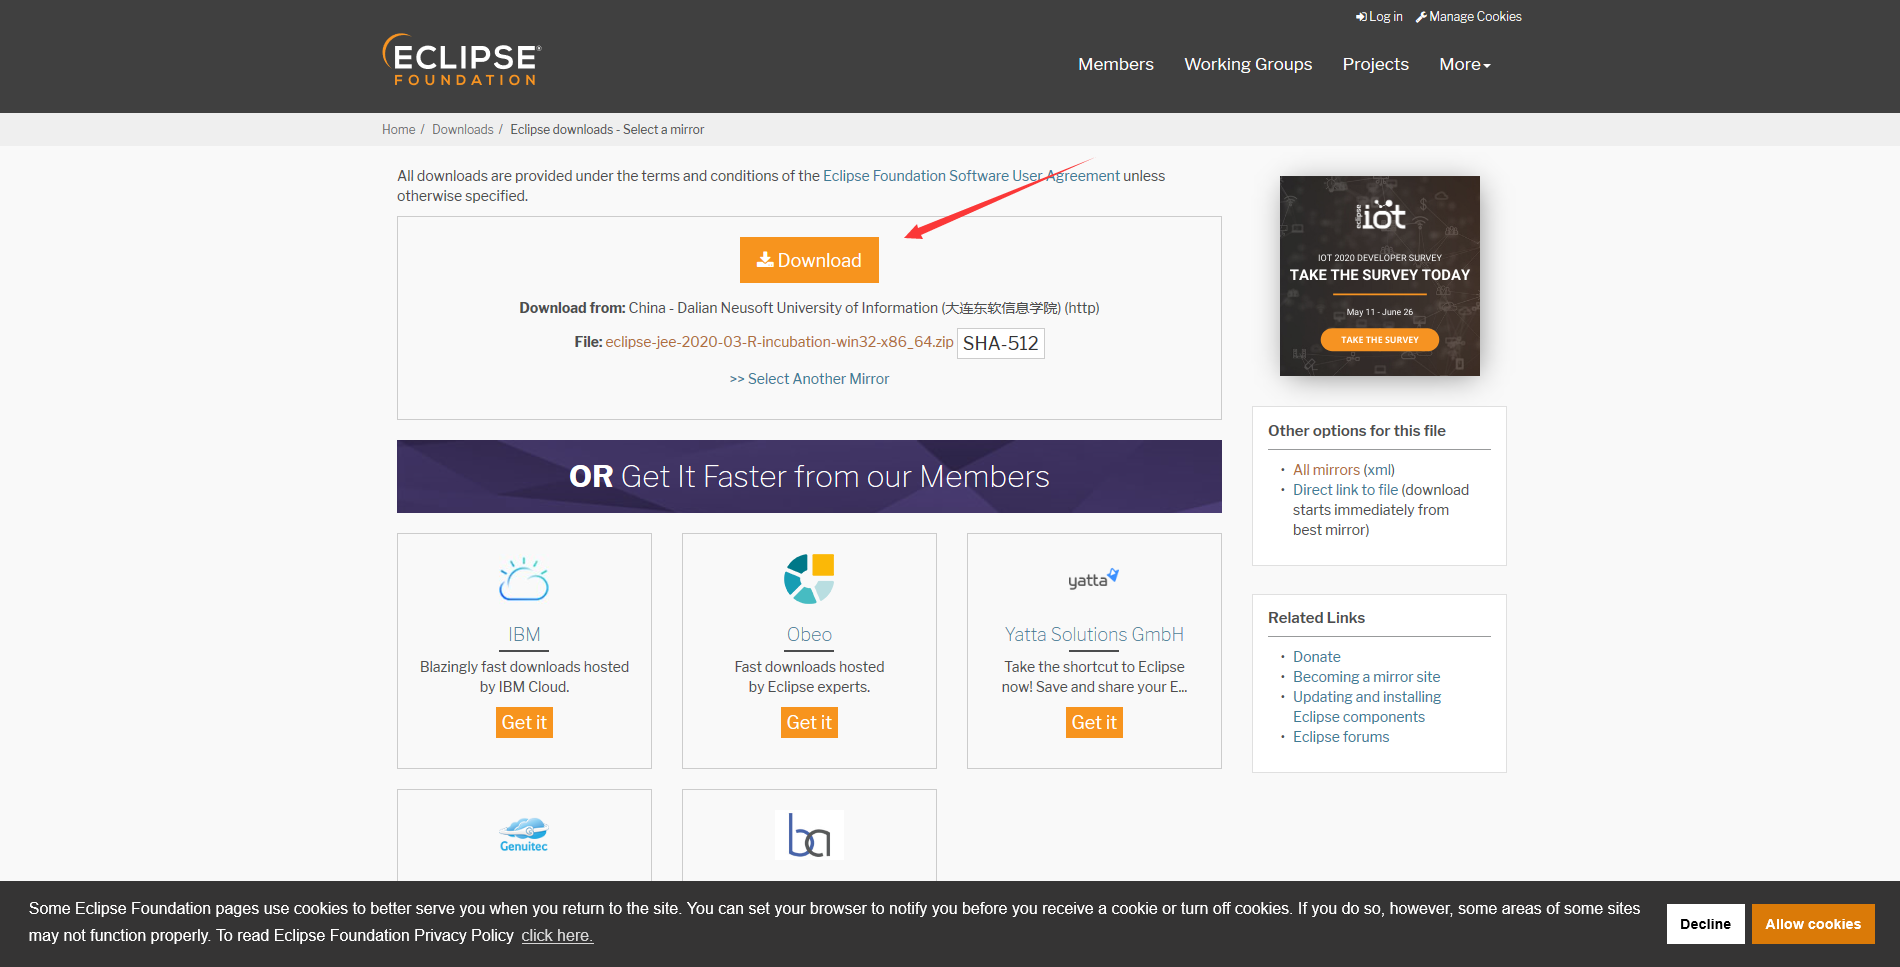
Task: Click 'Take the shortcut to Eclipse' description text
Action: click(x=1094, y=677)
